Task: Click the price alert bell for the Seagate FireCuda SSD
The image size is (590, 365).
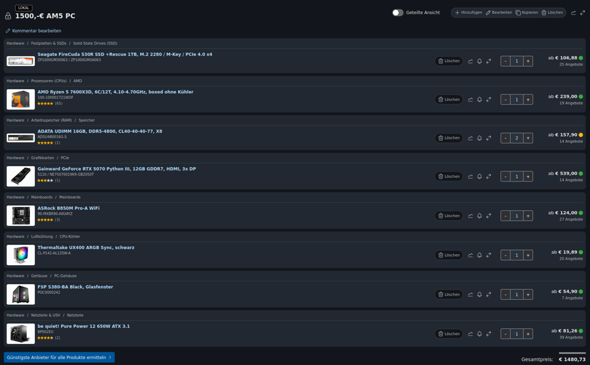Action: click(479, 61)
